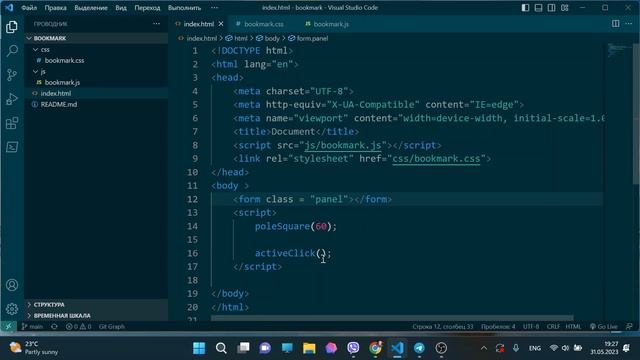Viewport: 640px width, 360px height.
Task: Open the Run and Debug view
Action: point(12,99)
